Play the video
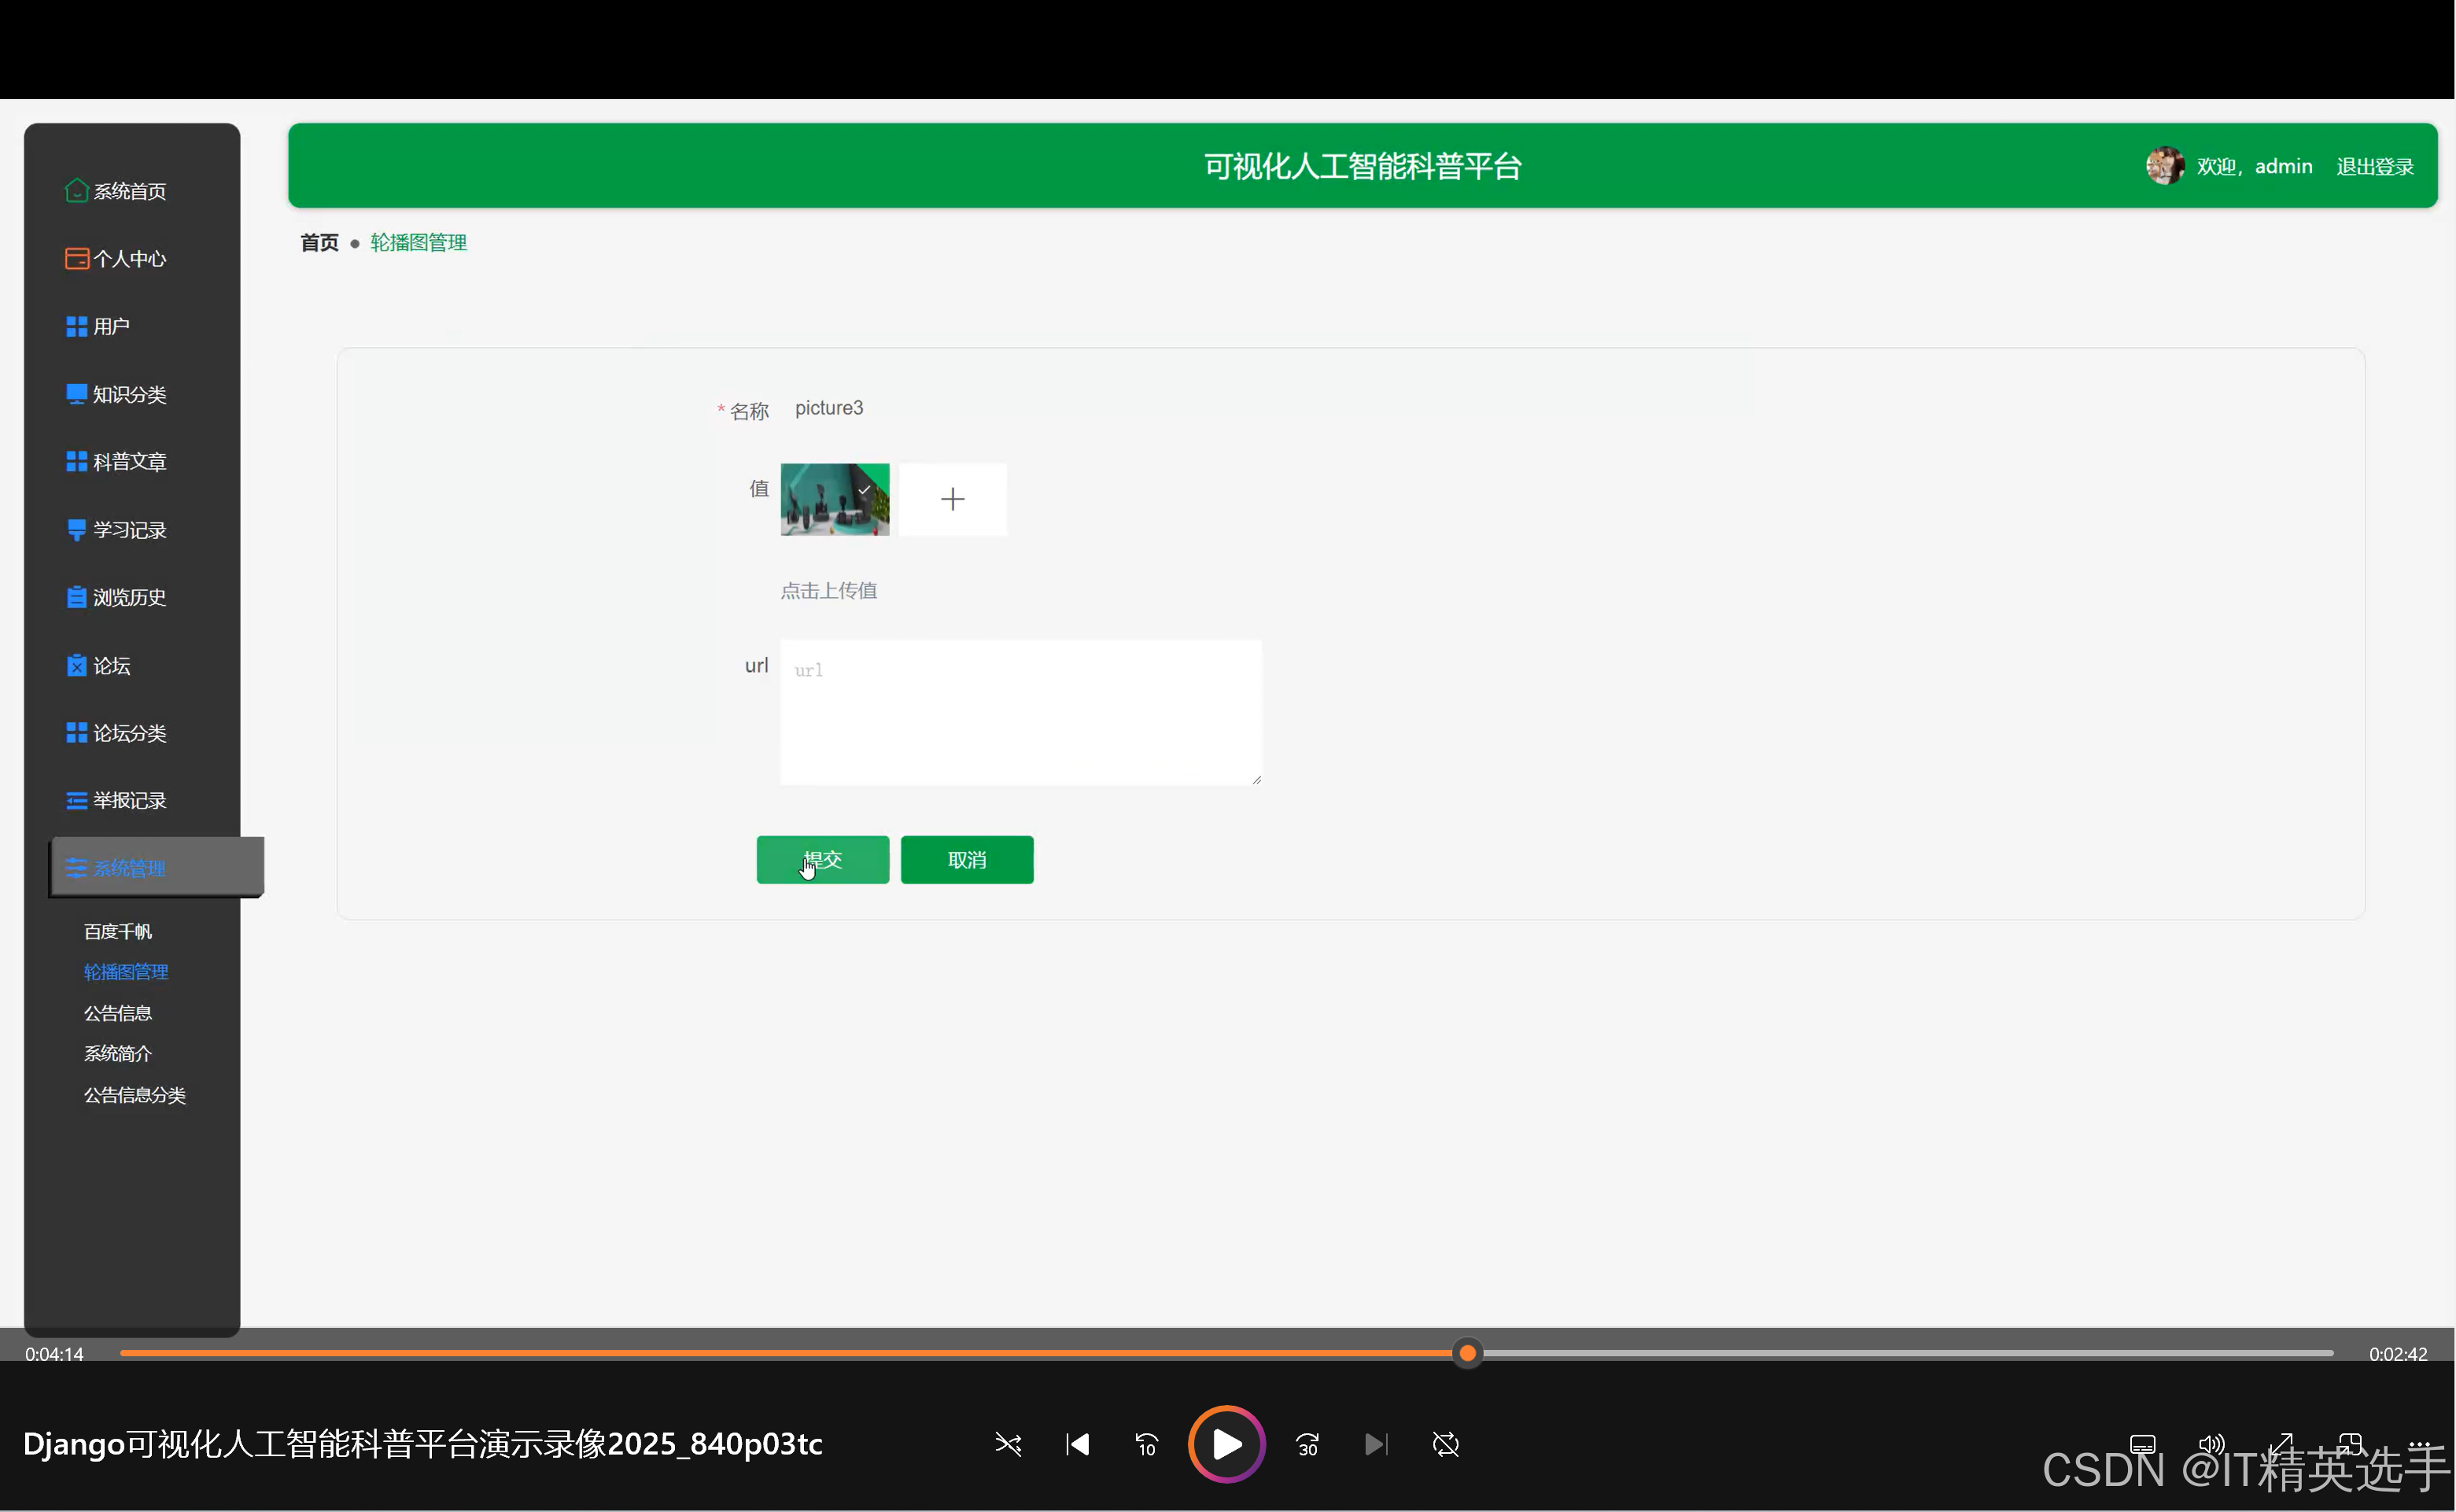2456x1512 pixels. coord(1226,1444)
